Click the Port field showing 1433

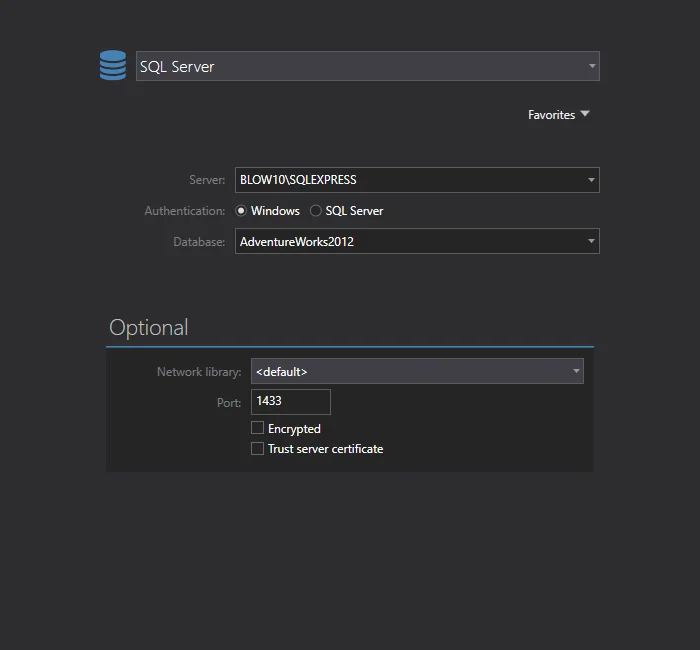pyautogui.click(x=290, y=401)
